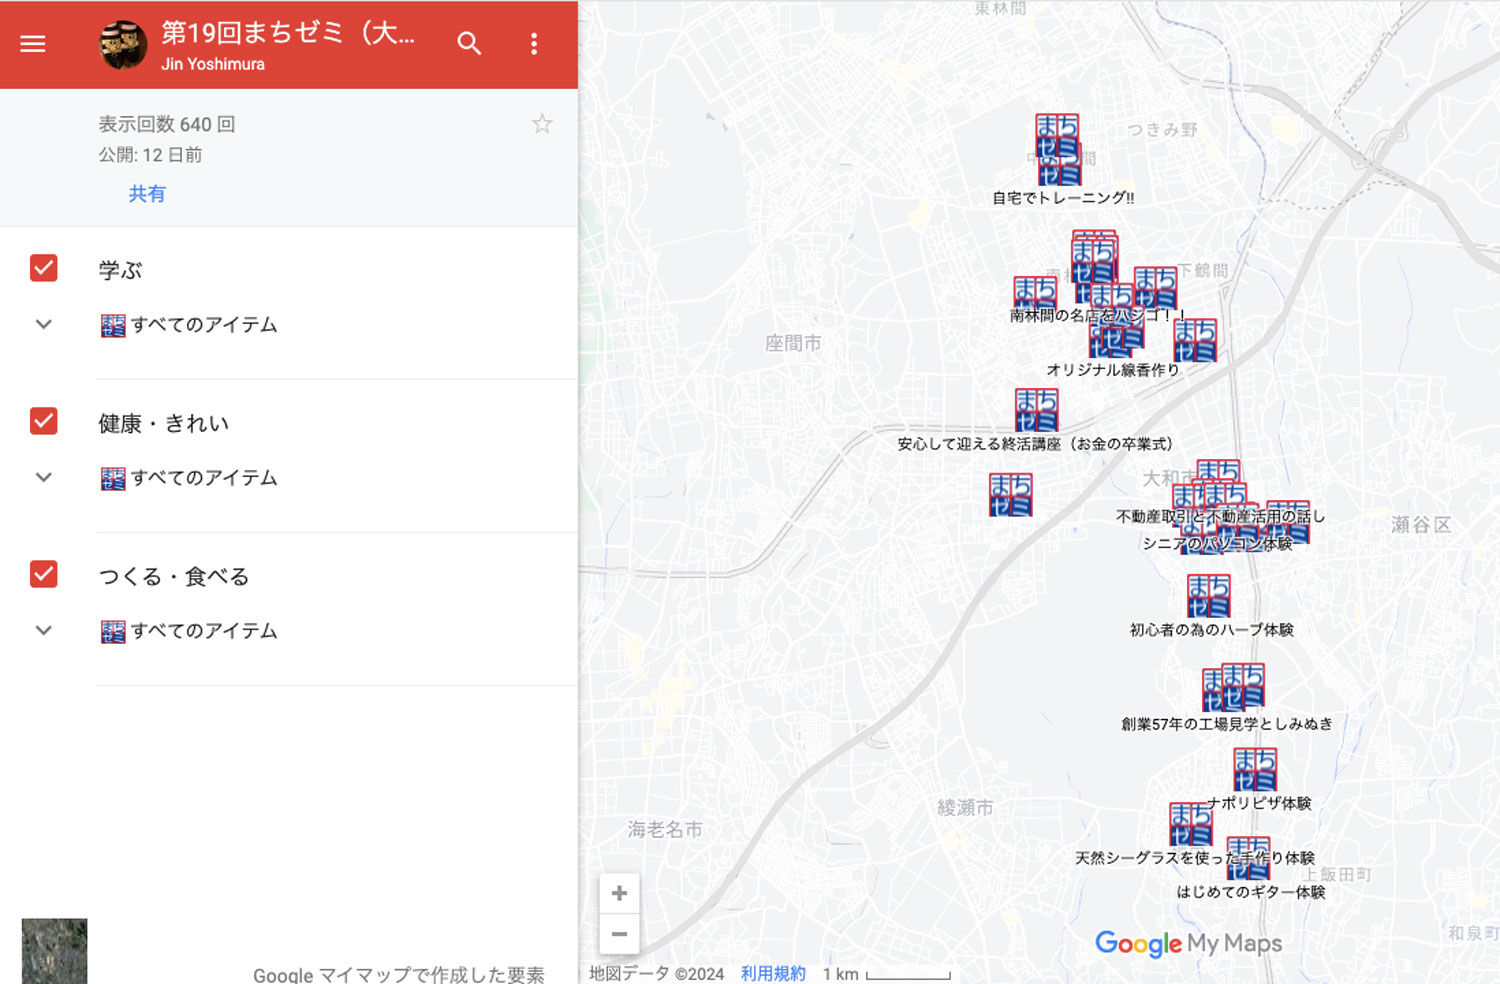Click the 1 km scale bar
Image resolution: width=1500 pixels, height=984 pixels.
(x=886, y=974)
